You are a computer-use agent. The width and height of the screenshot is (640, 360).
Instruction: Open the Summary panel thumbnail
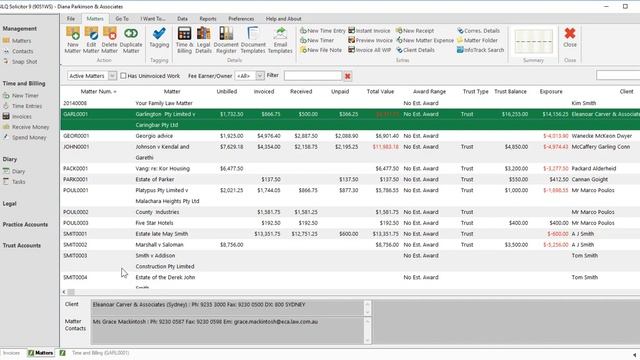533,42
